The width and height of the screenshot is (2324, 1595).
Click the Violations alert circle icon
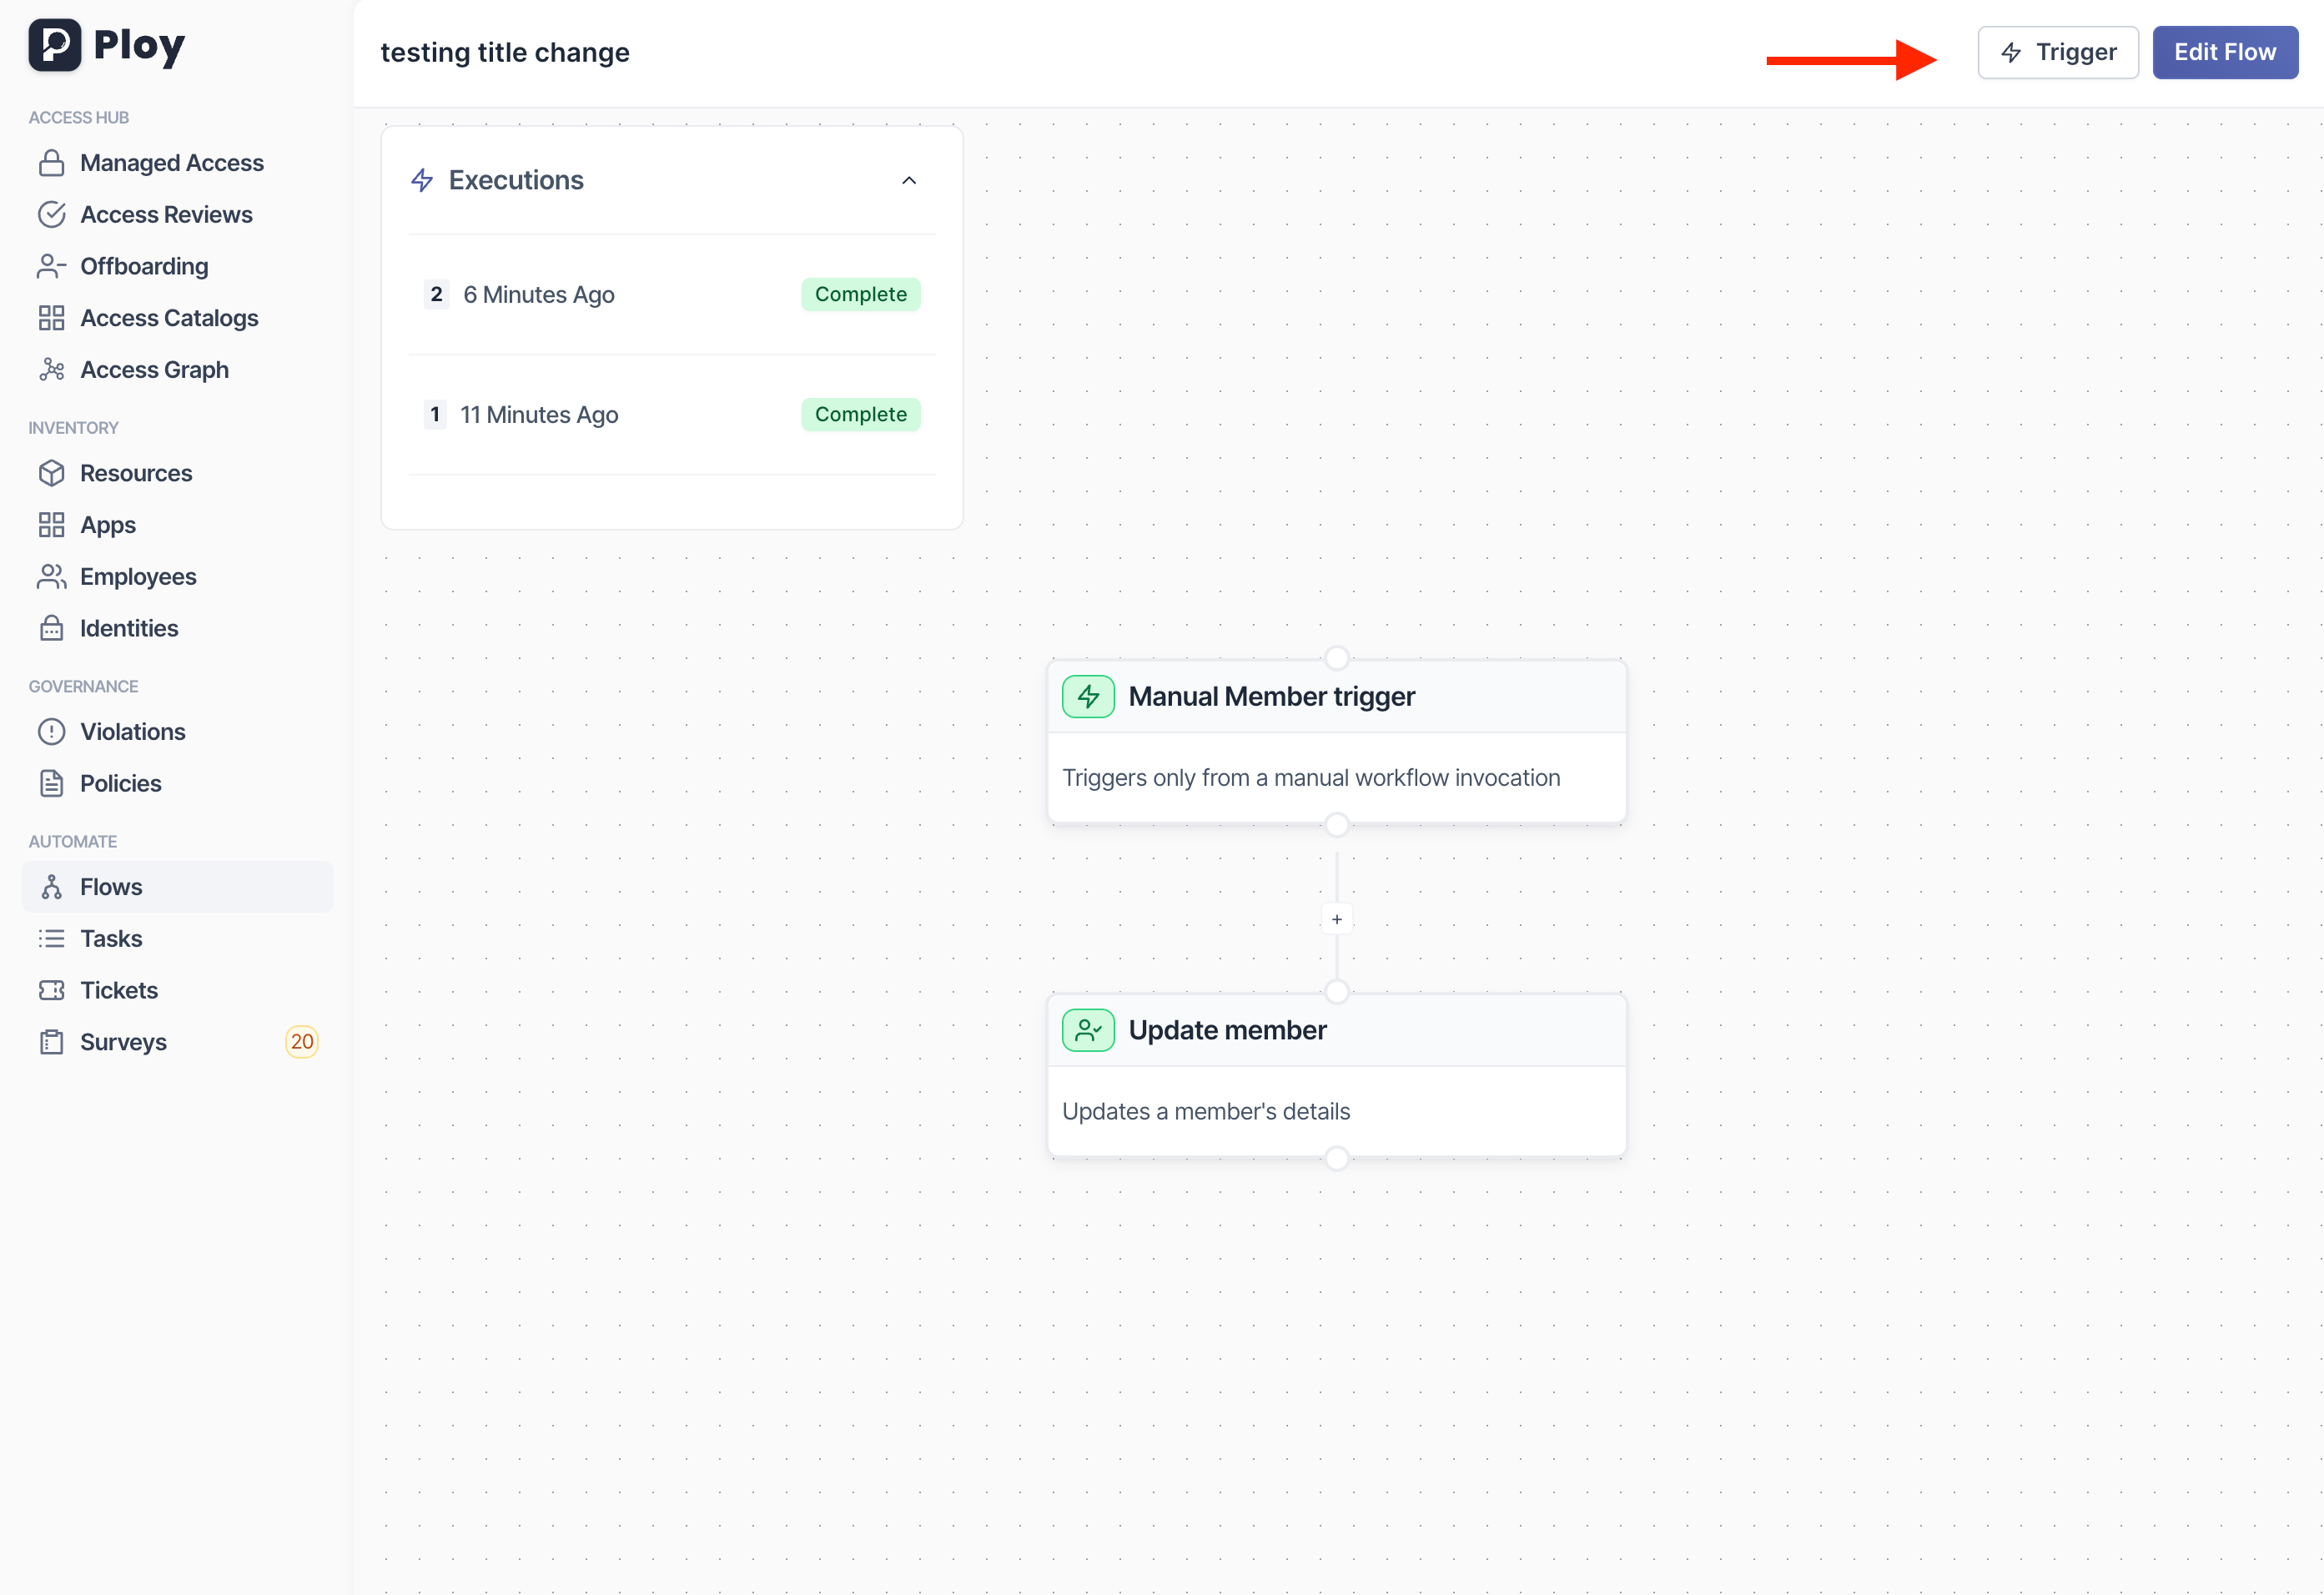point(52,732)
